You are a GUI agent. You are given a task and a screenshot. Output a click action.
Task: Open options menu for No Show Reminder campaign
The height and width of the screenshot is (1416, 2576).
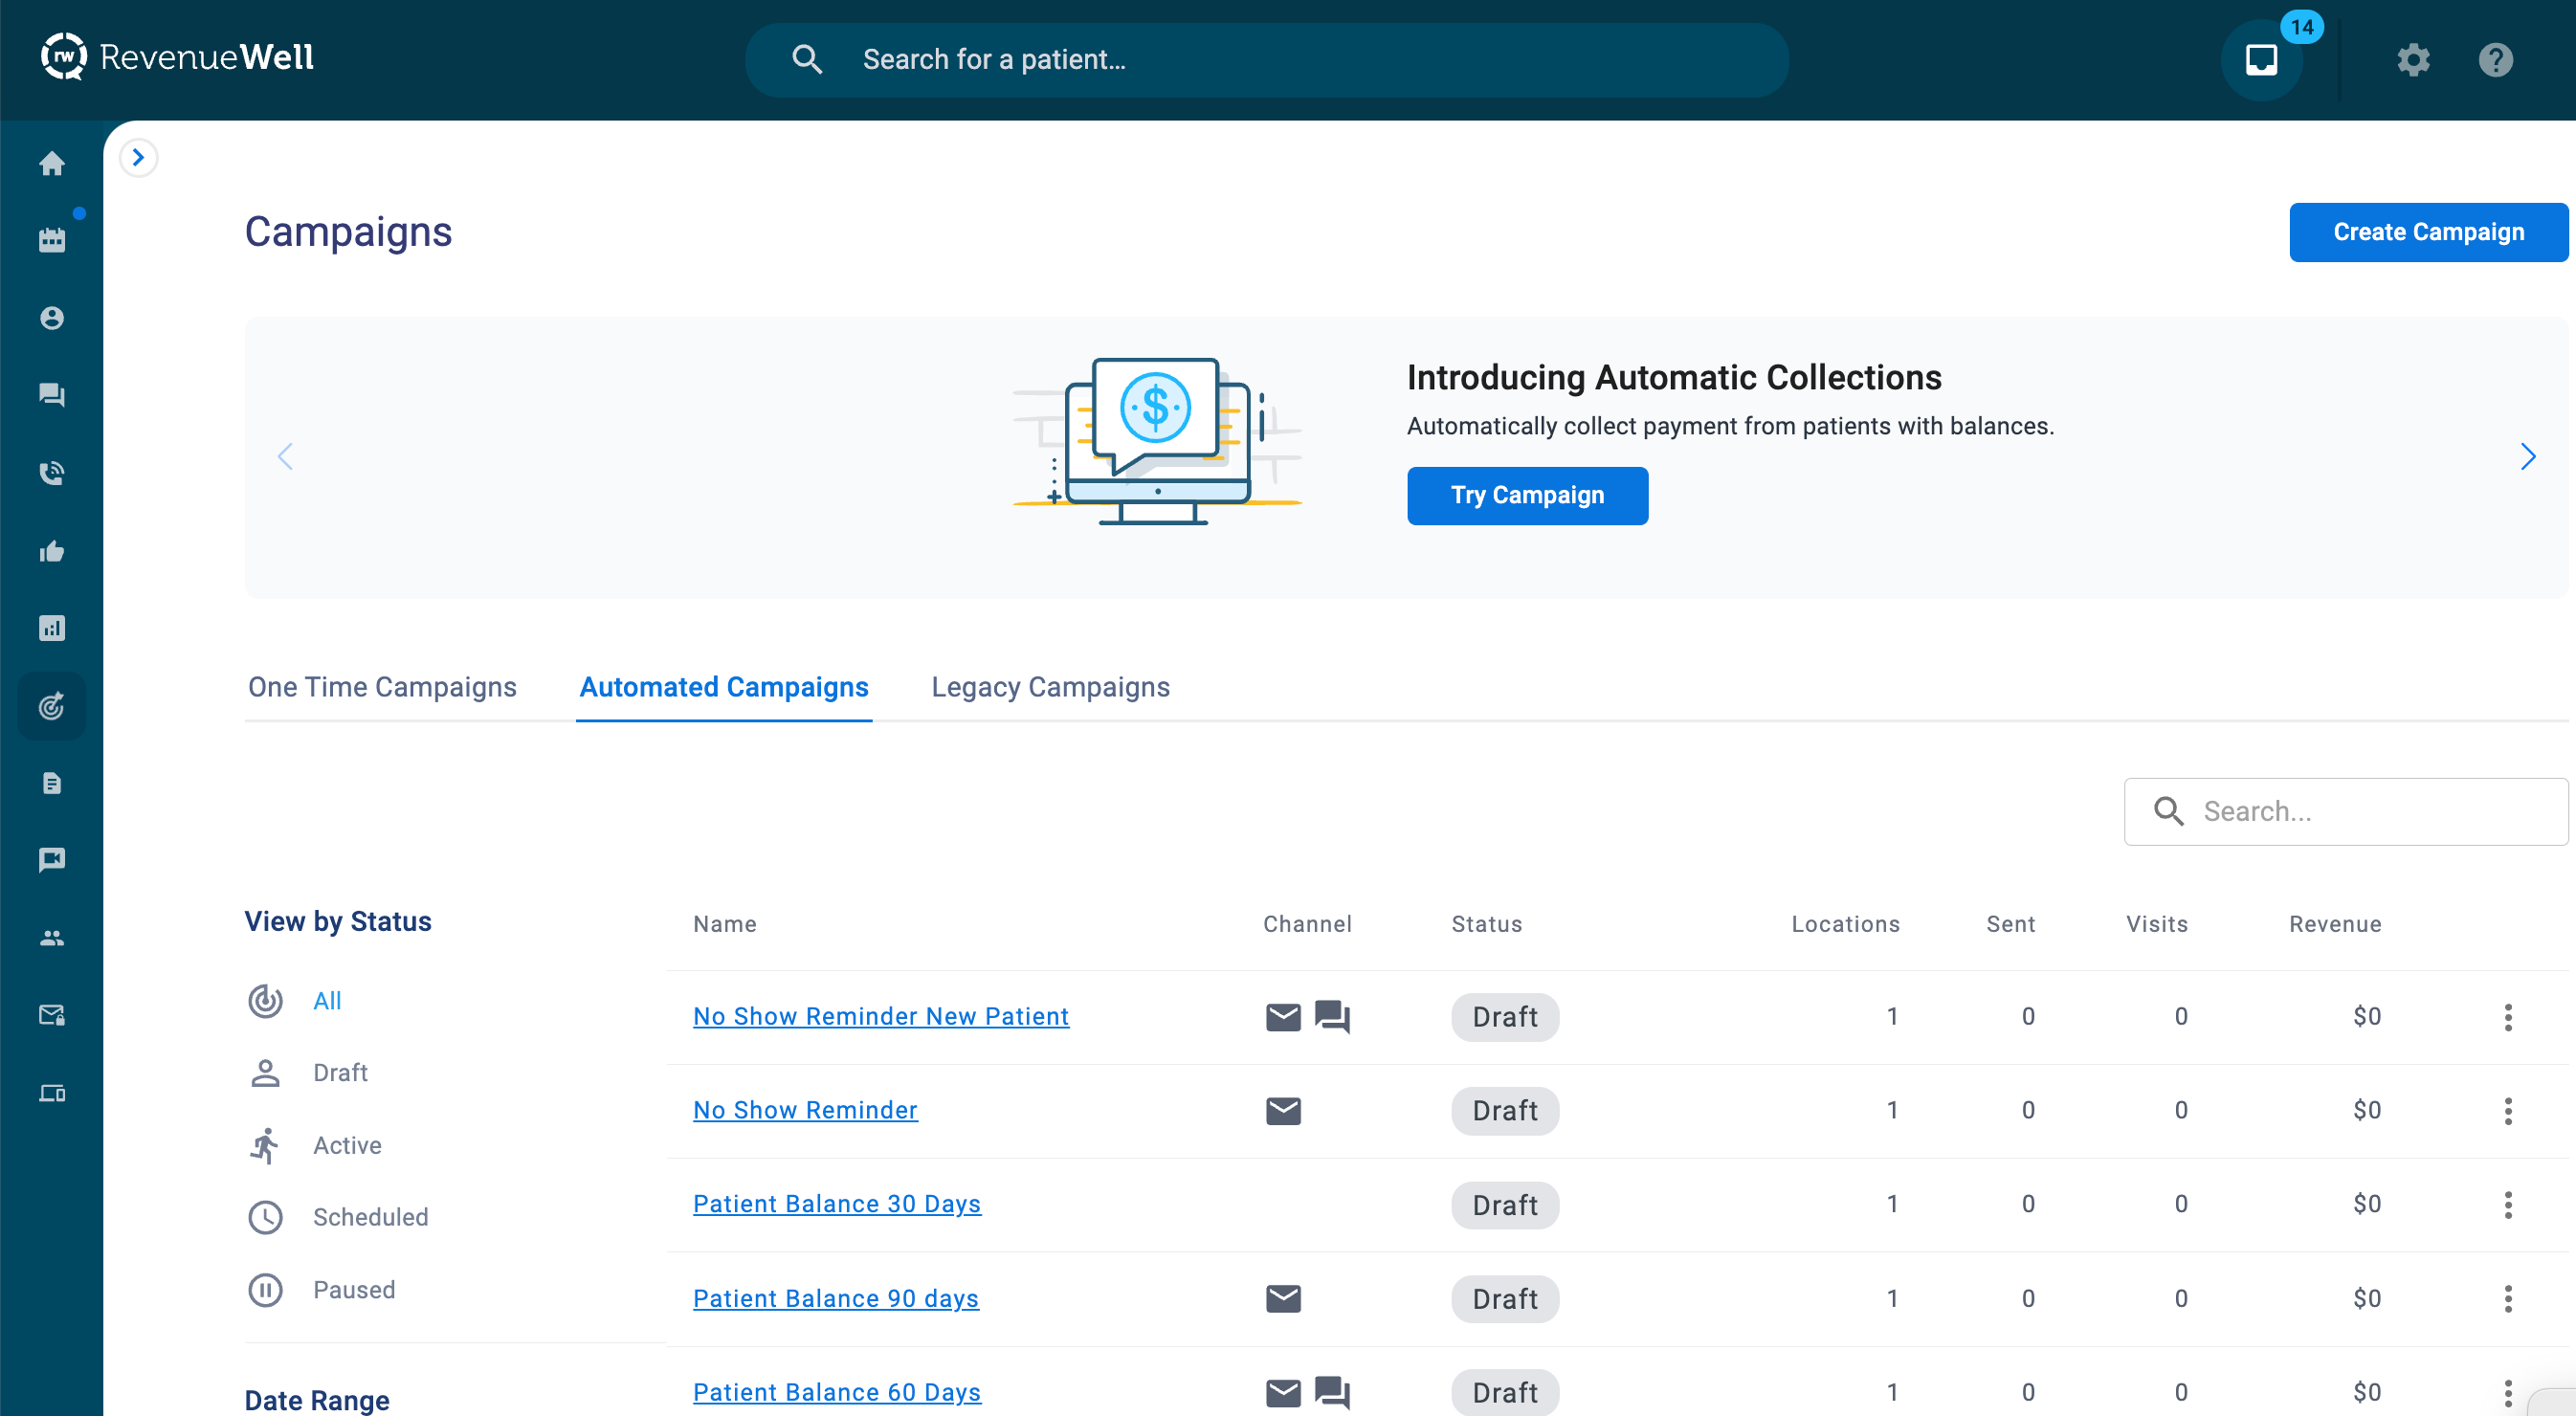2508,1110
